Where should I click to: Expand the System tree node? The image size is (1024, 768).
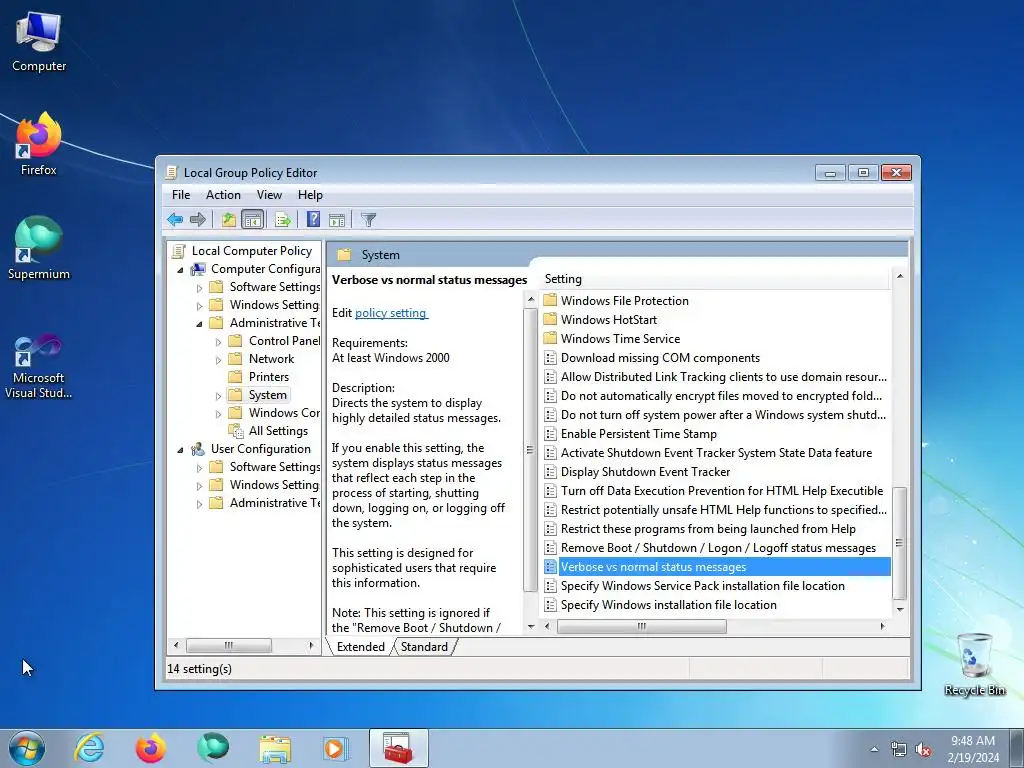[x=219, y=396]
